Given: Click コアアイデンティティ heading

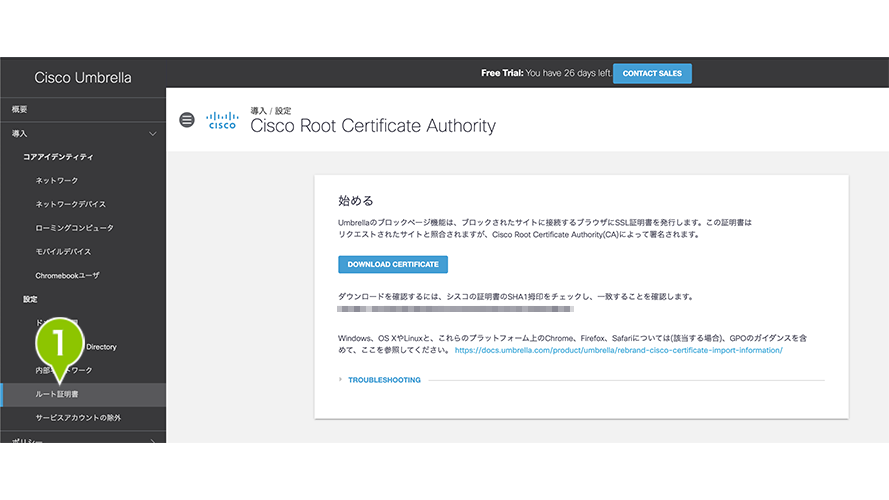Looking at the screenshot, I should point(58,157).
